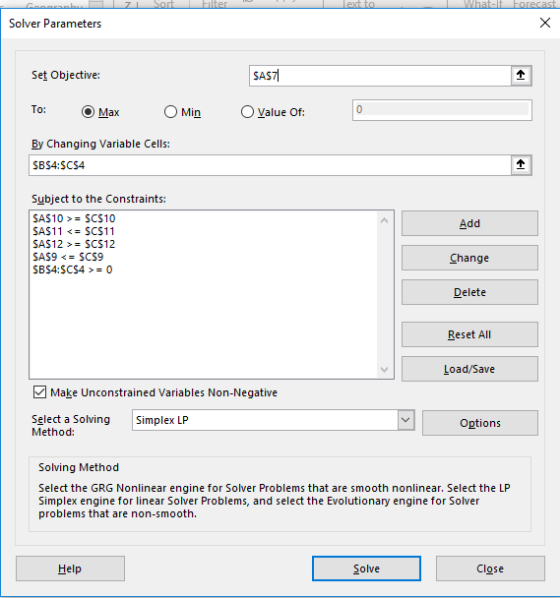
Task: Click the Change constraint button
Action: (x=470, y=258)
